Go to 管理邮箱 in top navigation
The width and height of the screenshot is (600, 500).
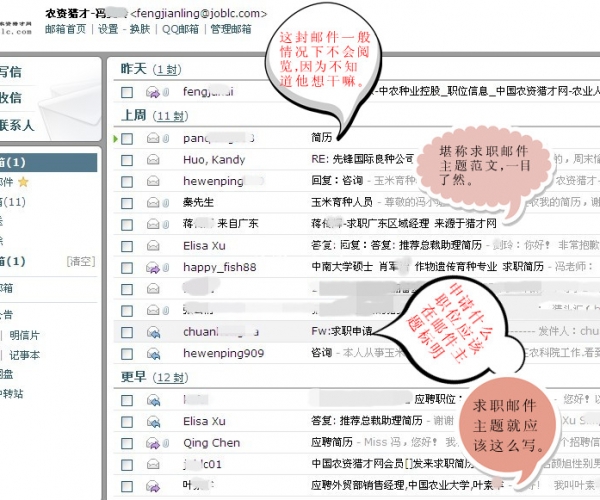pyautogui.click(x=230, y=29)
